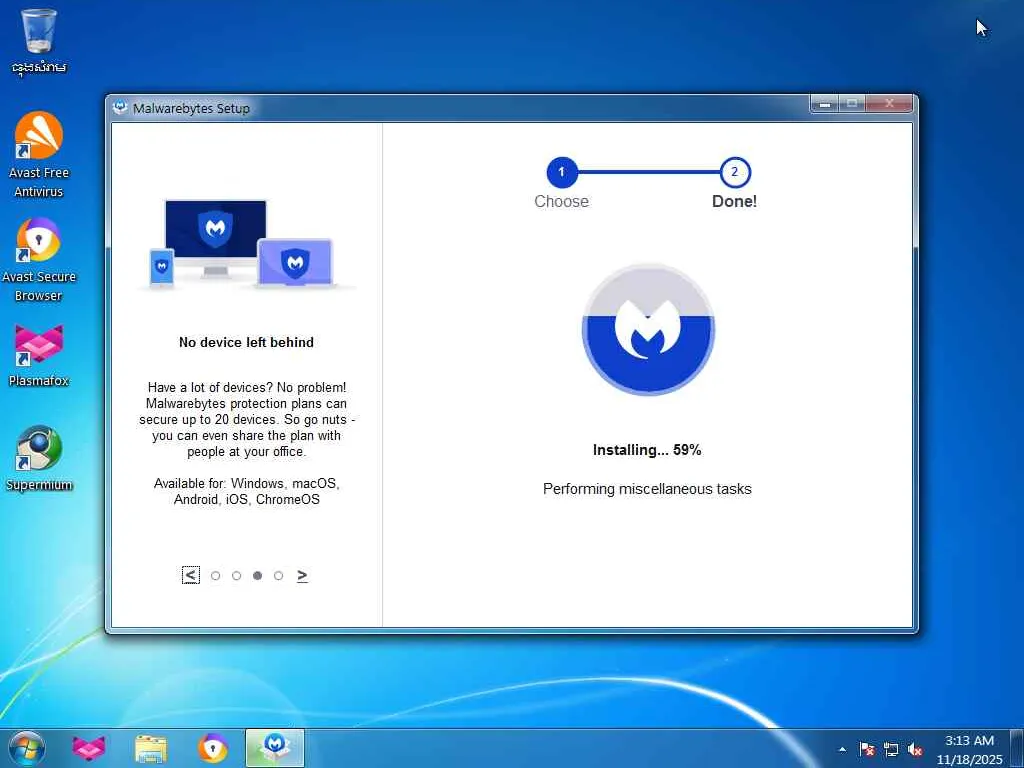The height and width of the screenshot is (768, 1024).
Task: Open Plasmafox desktop shortcut
Action: point(39,356)
